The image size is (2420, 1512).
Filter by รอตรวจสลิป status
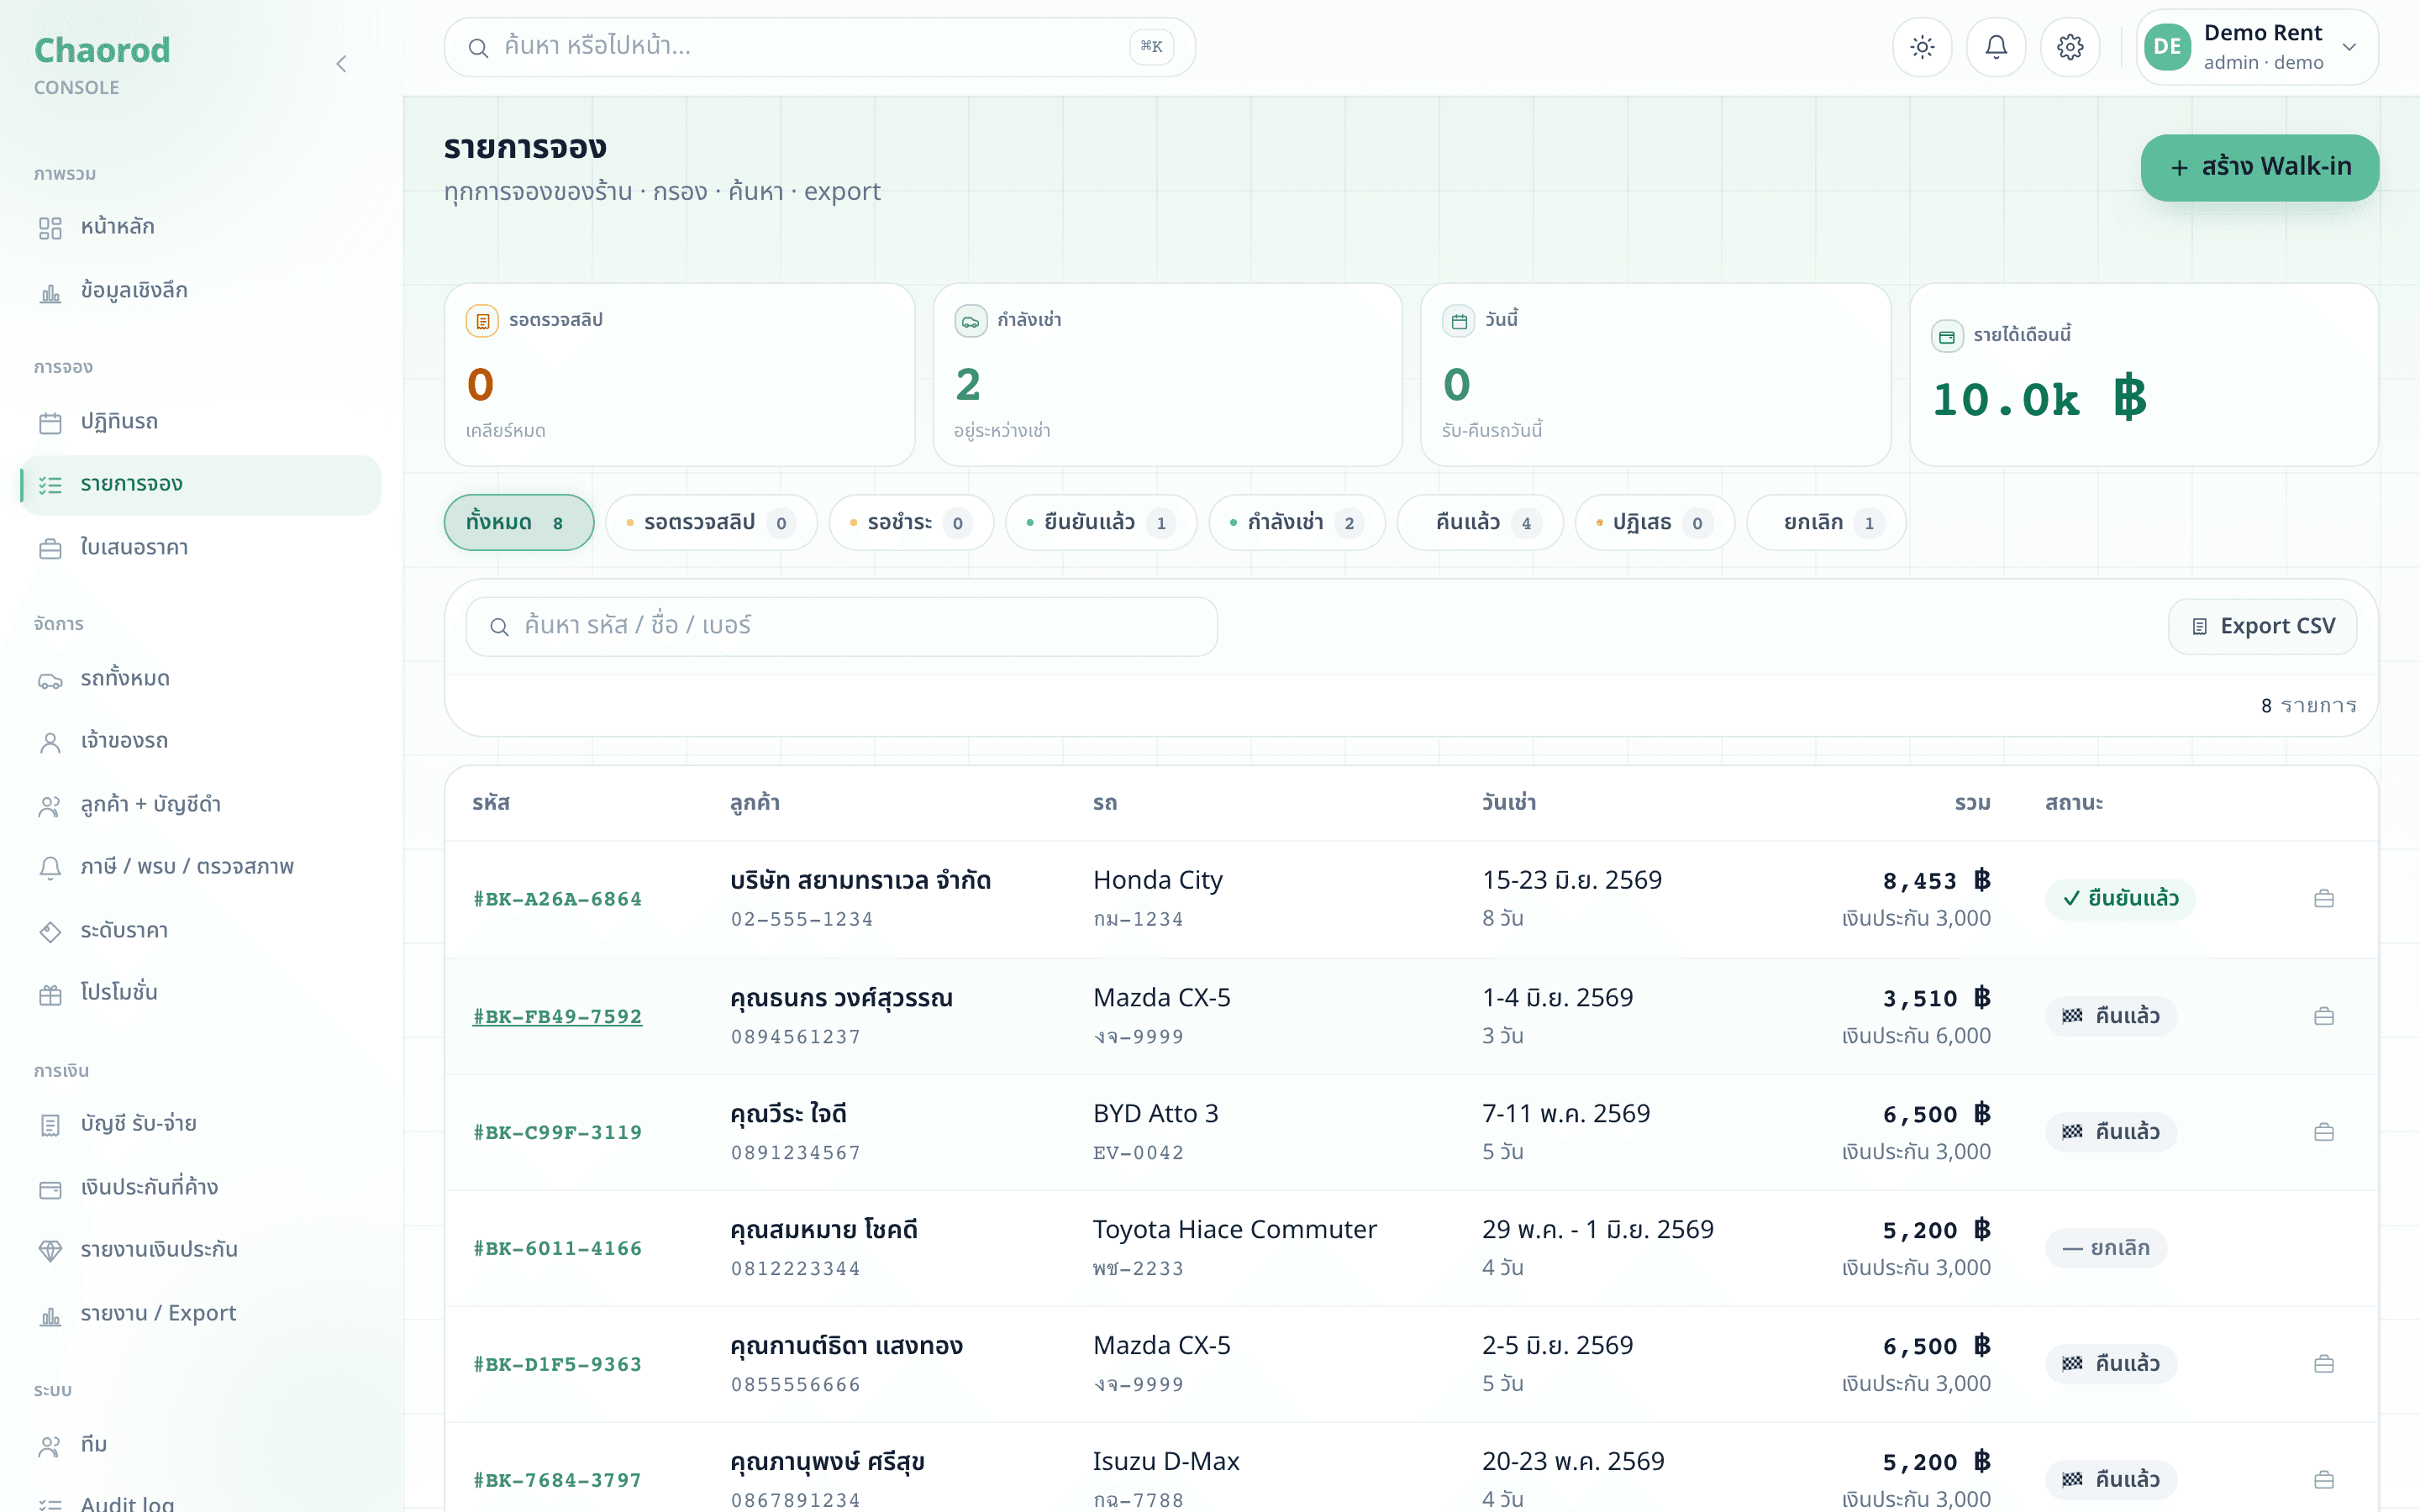point(711,522)
